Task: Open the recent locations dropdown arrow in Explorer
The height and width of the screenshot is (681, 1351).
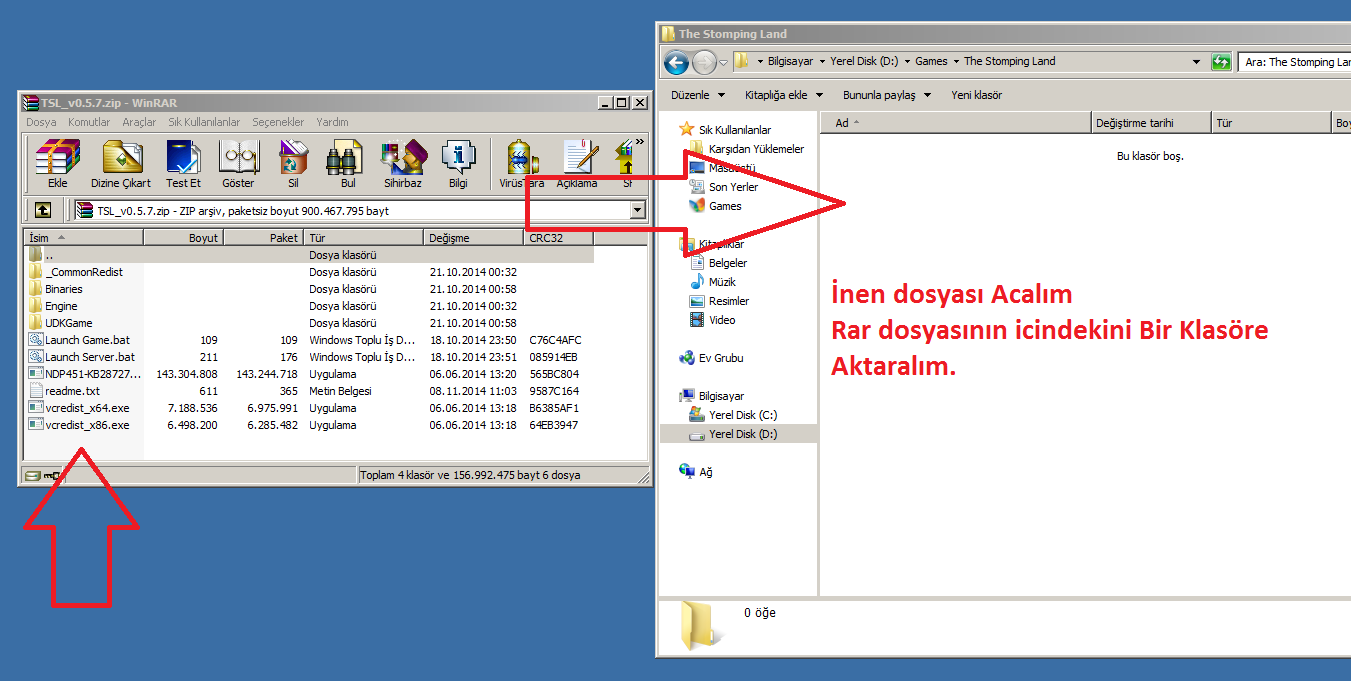Action: coord(723,63)
